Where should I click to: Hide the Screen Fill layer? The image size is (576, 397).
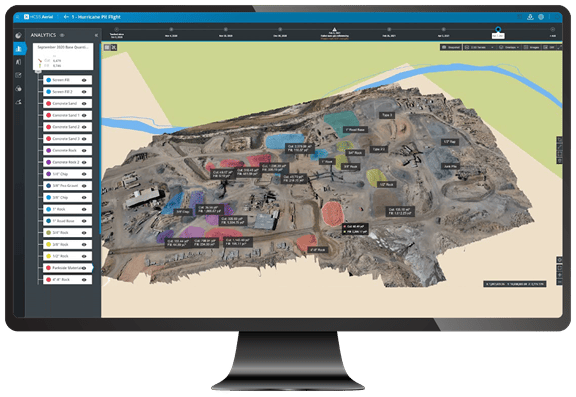(x=84, y=80)
